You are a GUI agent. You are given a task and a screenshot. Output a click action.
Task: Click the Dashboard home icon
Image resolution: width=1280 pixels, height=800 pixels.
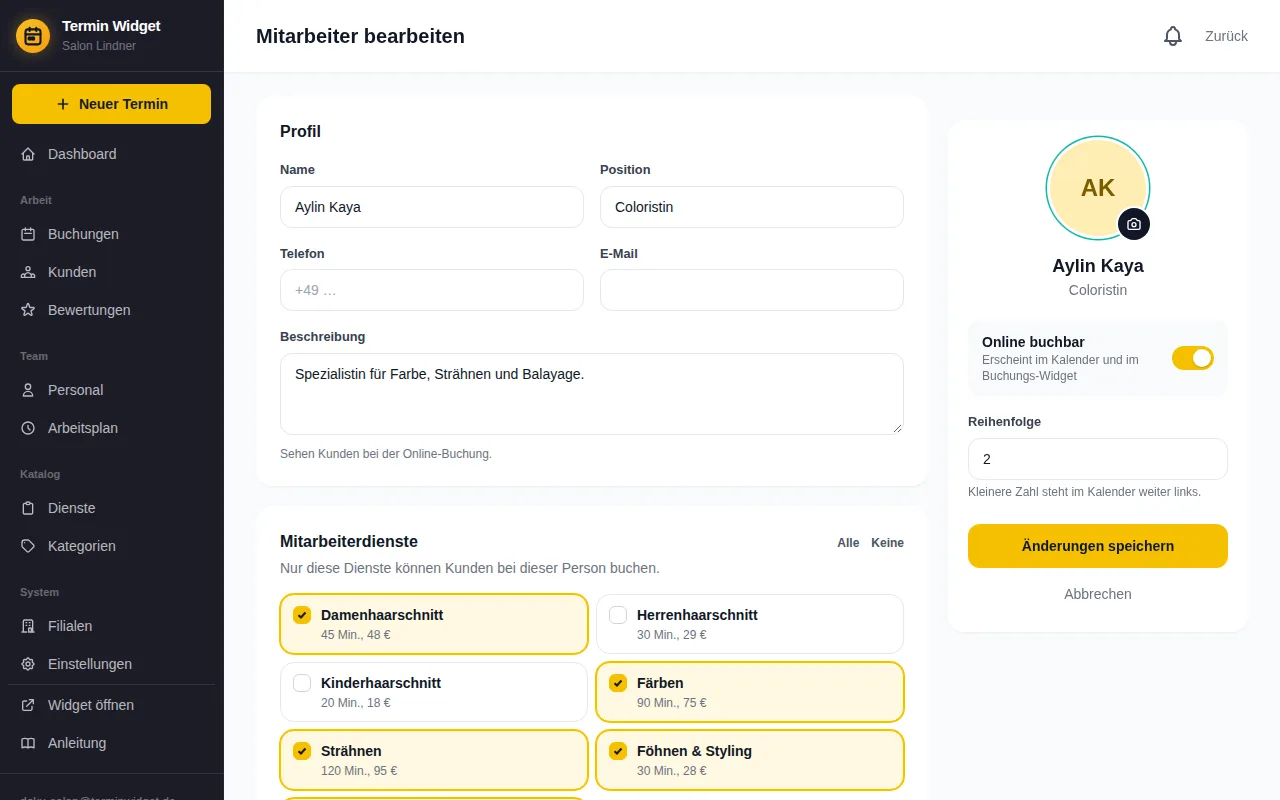(28, 154)
